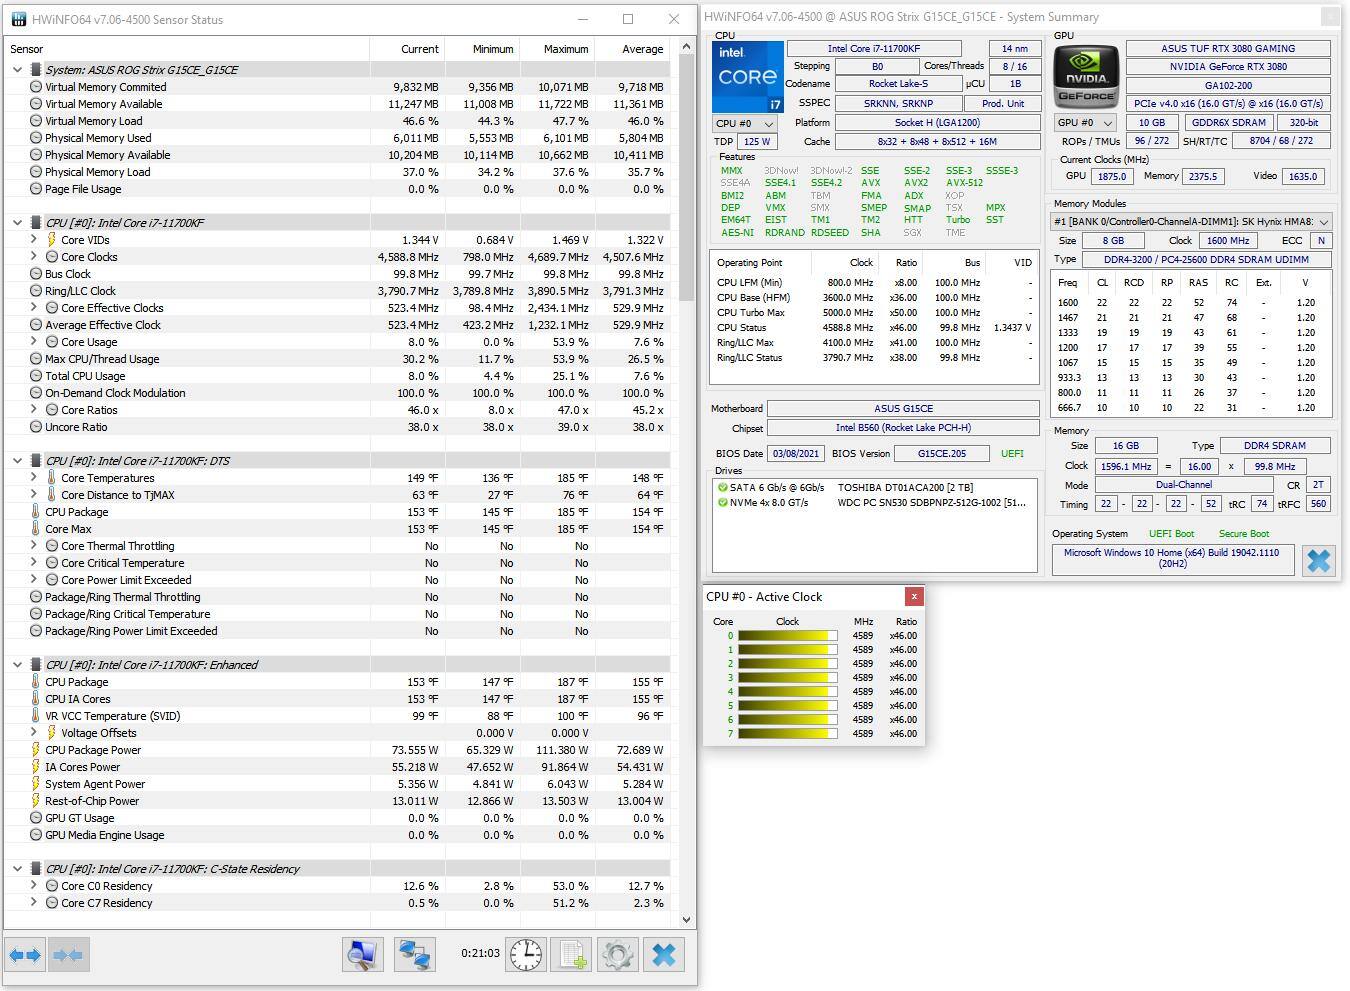Open sensor settings gear icon
The image size is (1350, 991).
coord(618,955)
